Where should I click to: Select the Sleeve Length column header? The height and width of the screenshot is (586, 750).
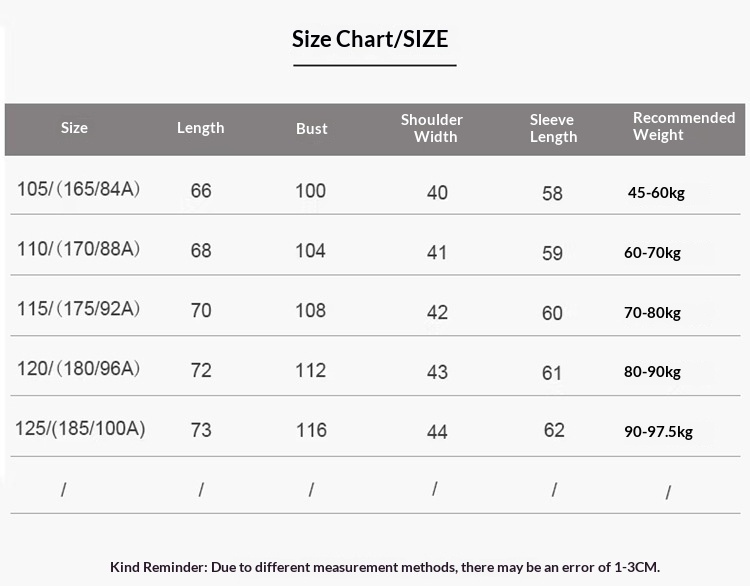(x=553, y=129)
